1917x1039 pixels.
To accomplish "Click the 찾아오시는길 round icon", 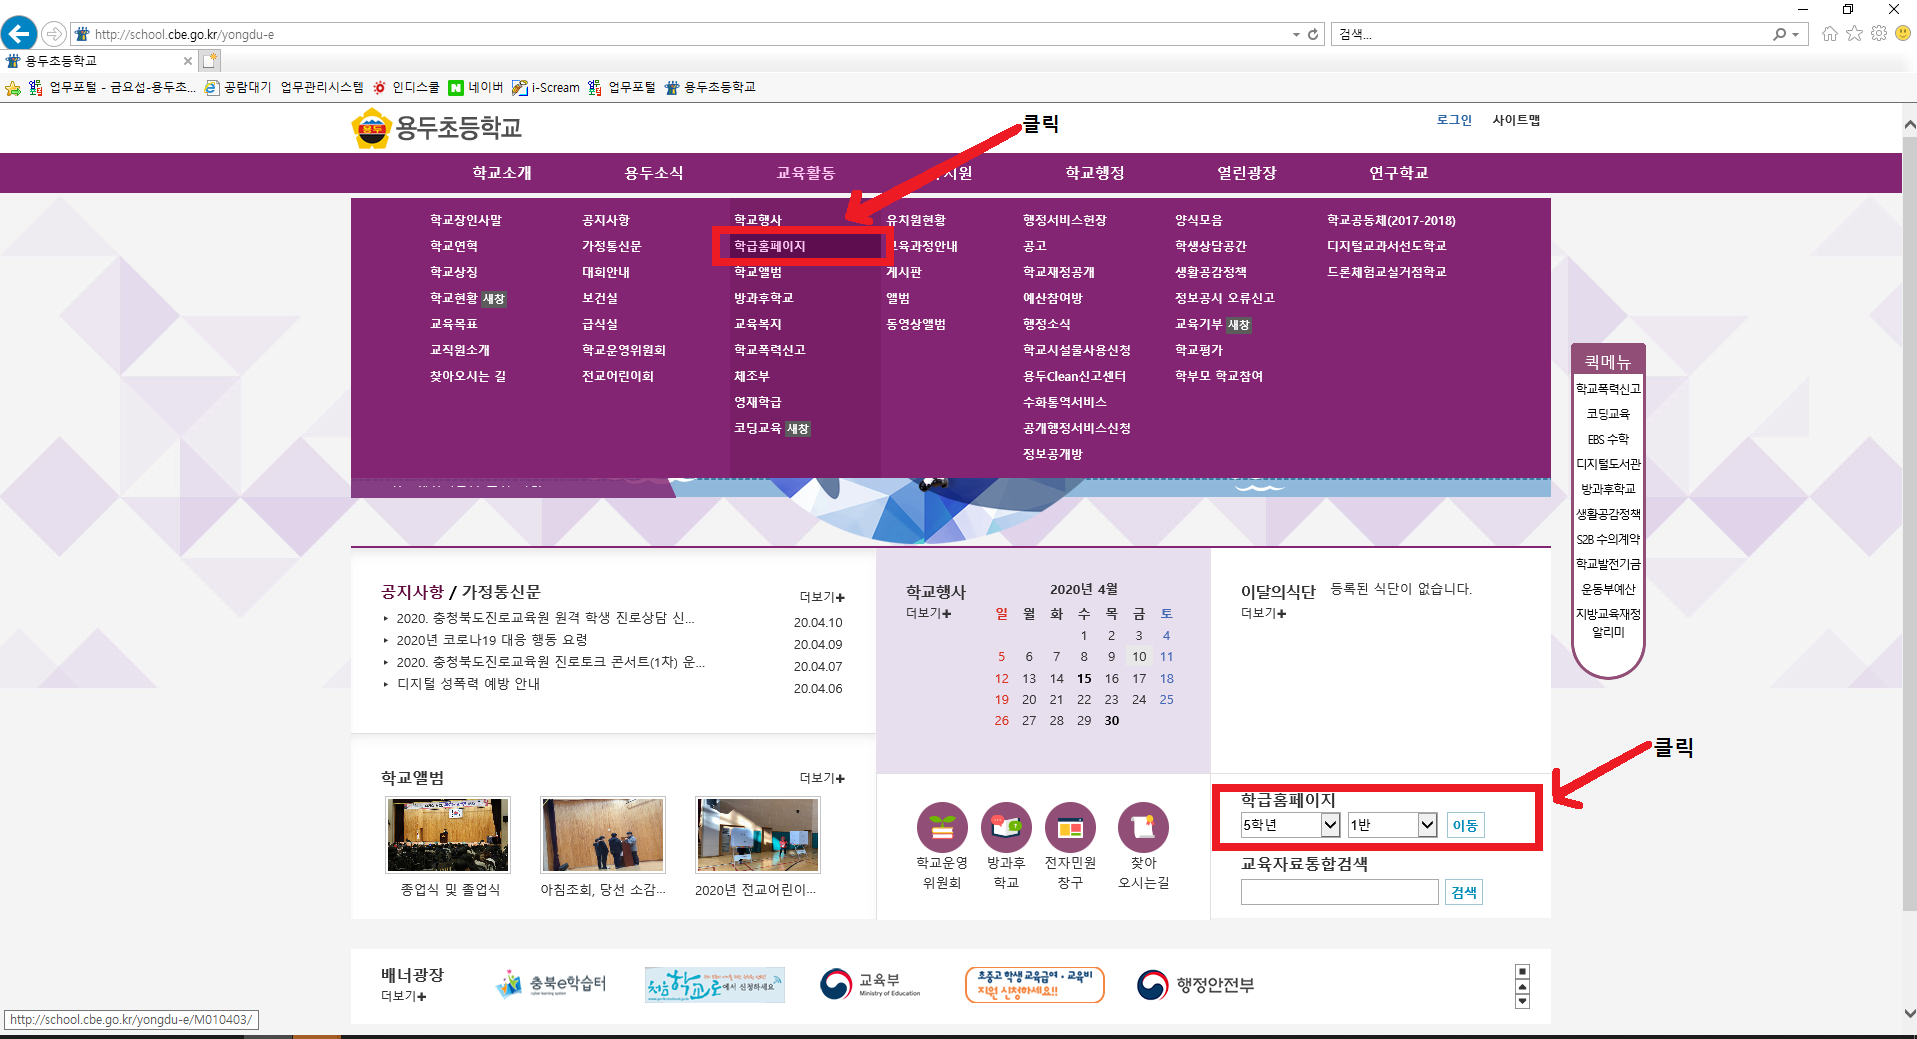I will (1143, 828).
